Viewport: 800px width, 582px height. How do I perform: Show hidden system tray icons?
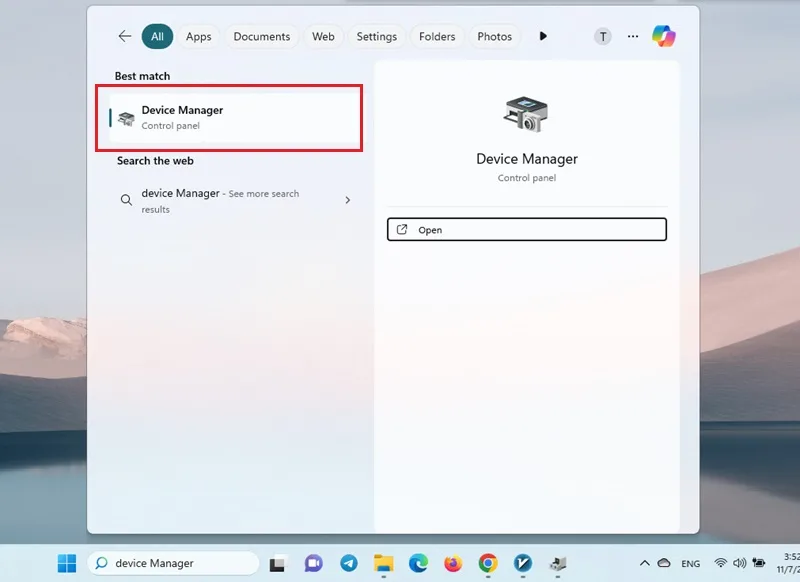tap(645, 563)
